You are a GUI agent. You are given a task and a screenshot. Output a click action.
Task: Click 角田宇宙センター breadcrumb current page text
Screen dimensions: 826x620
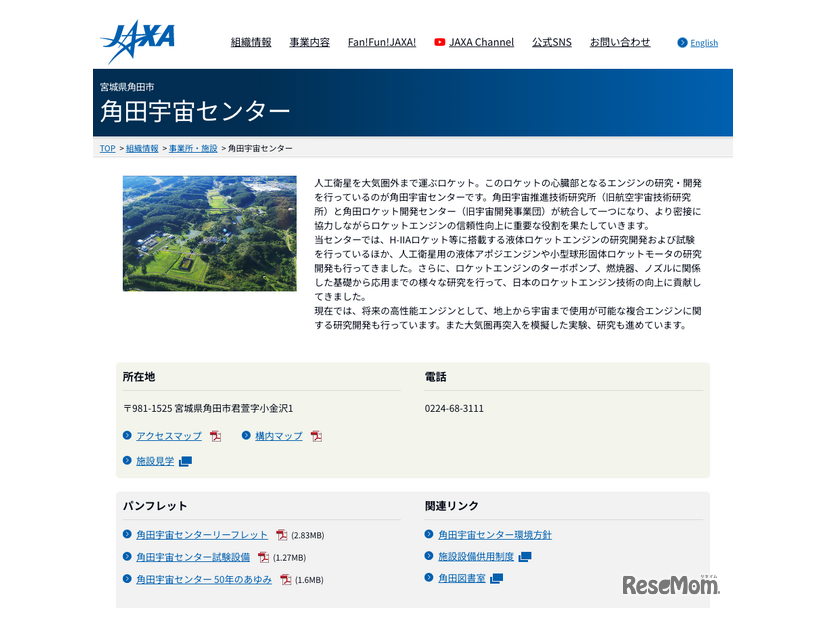[x=260, y=149]
